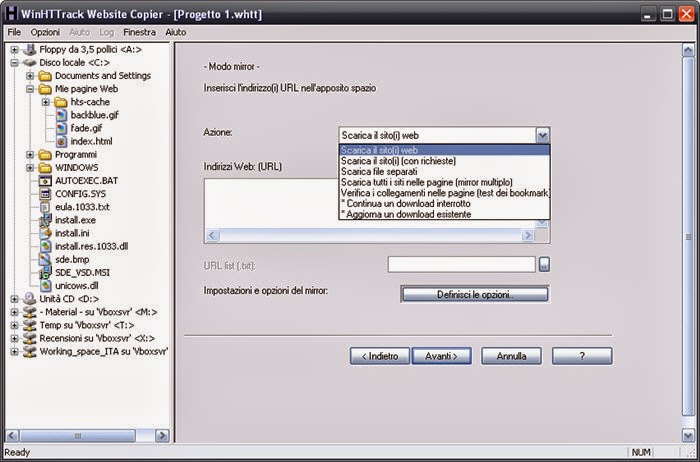Image resolution: width=700 pixels, height=462 pixels.
Task: Click the CONFIG.SYS file icon
Action: pyautogui.click(x=45, y=194)
